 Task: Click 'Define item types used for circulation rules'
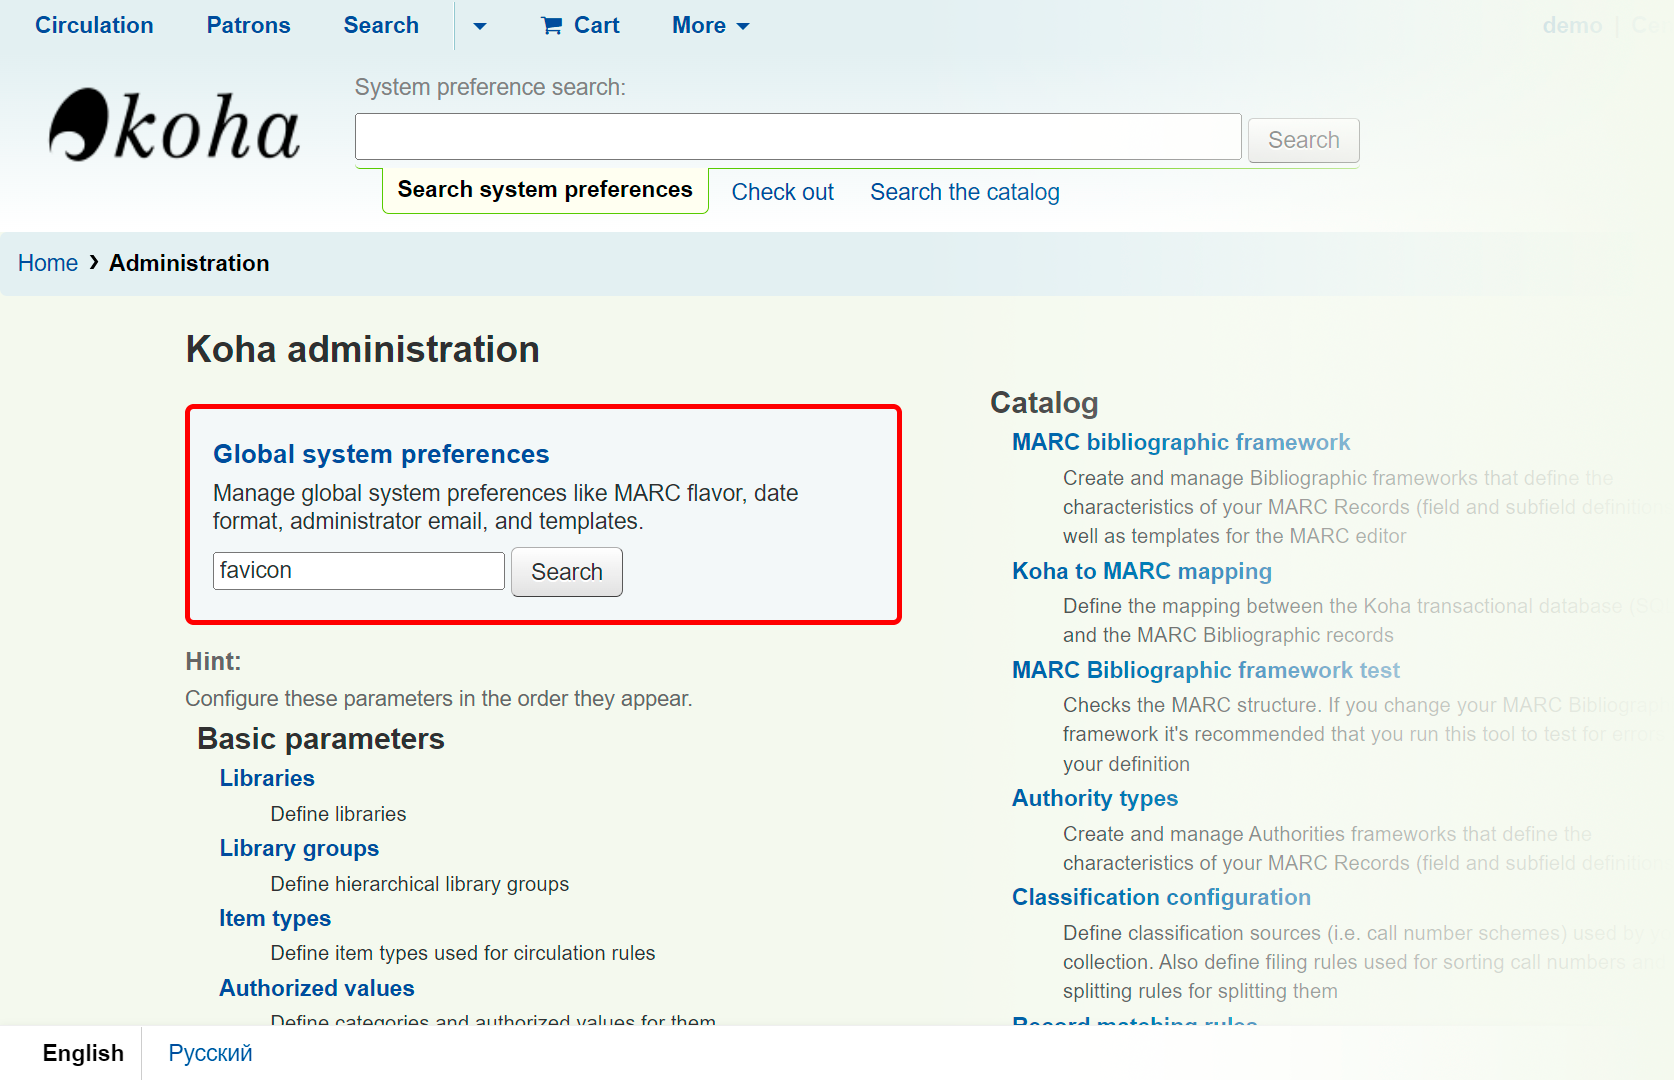(x=462, y=953)
